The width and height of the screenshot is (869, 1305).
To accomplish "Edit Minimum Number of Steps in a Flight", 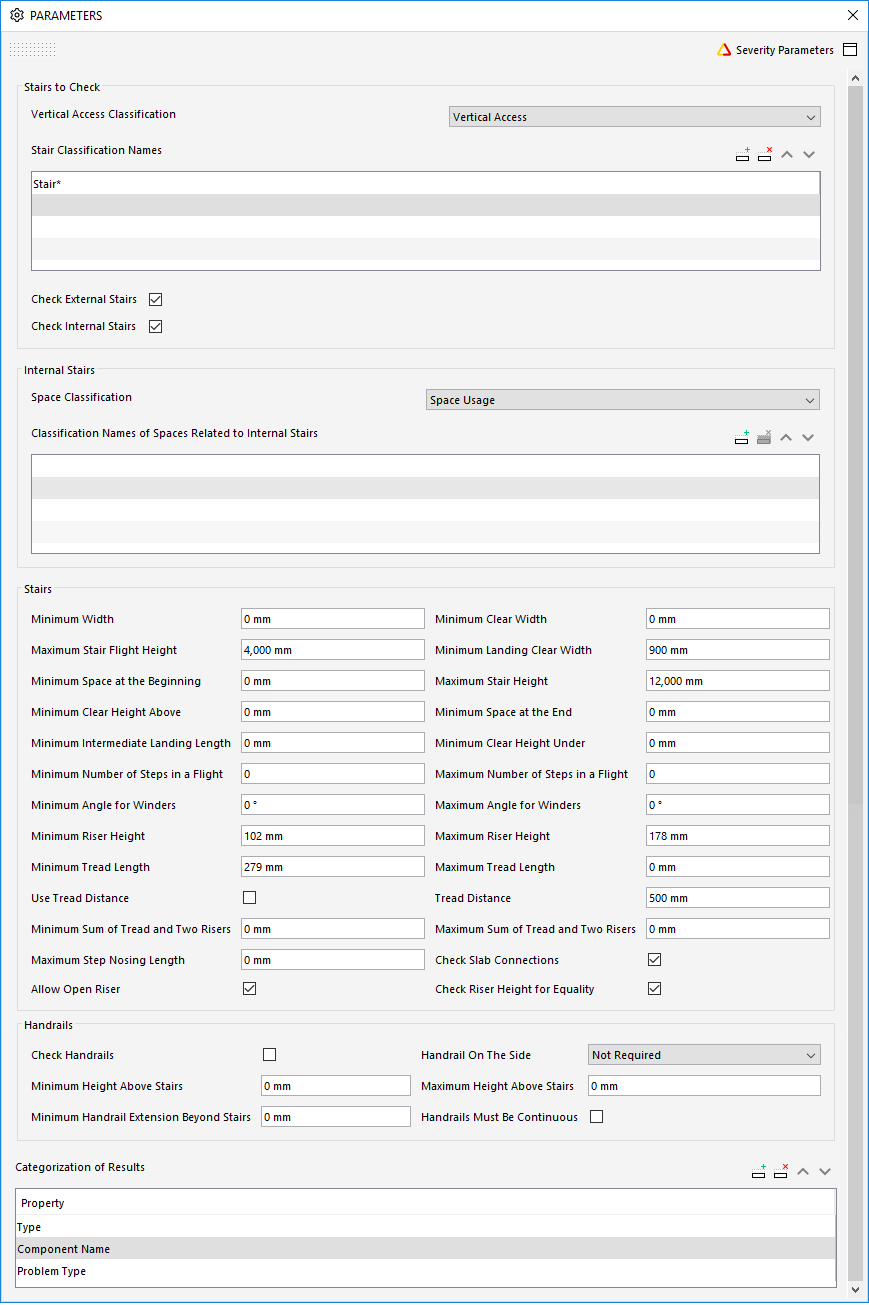I will click(333, 774).
